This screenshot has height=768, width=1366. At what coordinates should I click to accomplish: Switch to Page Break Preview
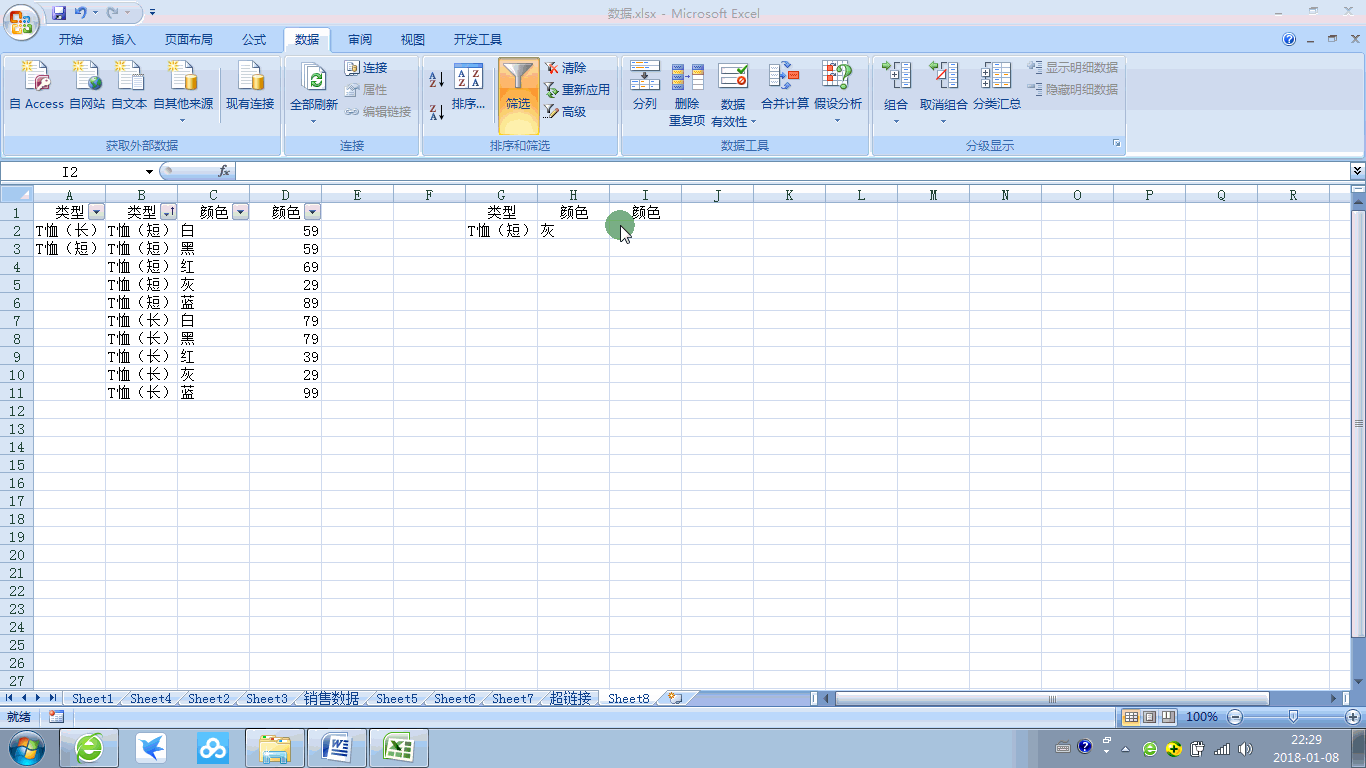coord(1167,717)
